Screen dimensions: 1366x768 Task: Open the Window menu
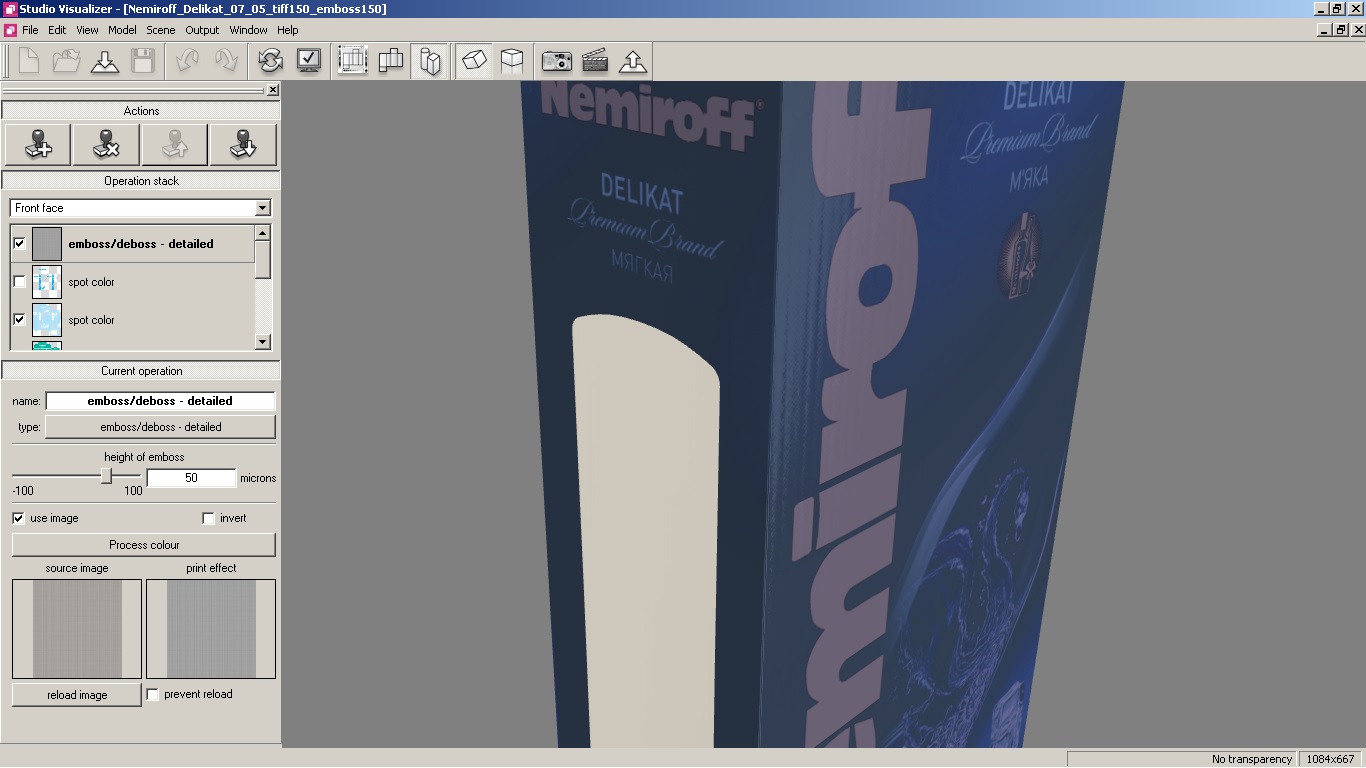248,30
